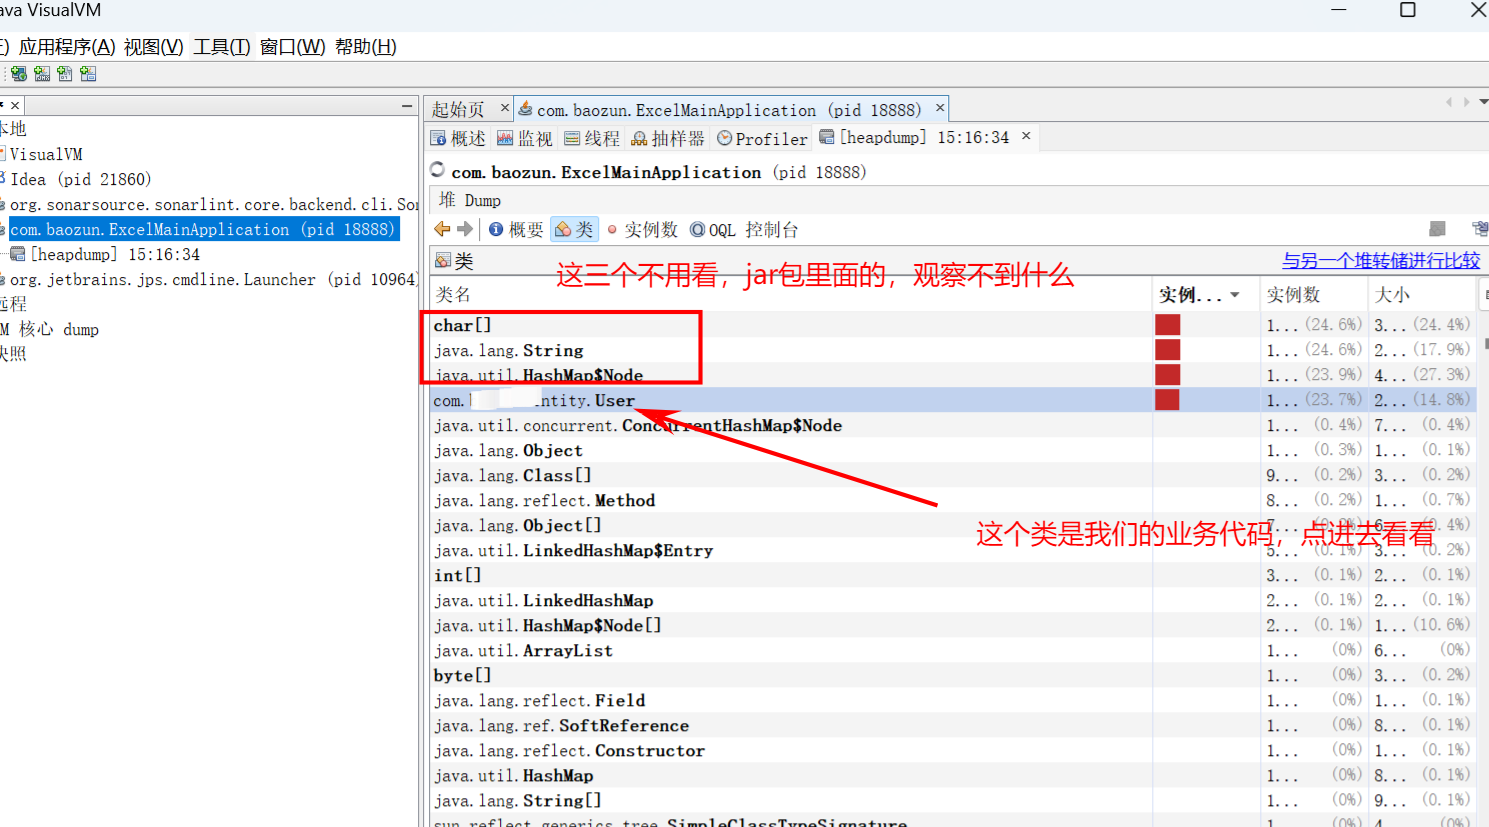Open the 应用程序(A) menu

[x=67, y=47]
